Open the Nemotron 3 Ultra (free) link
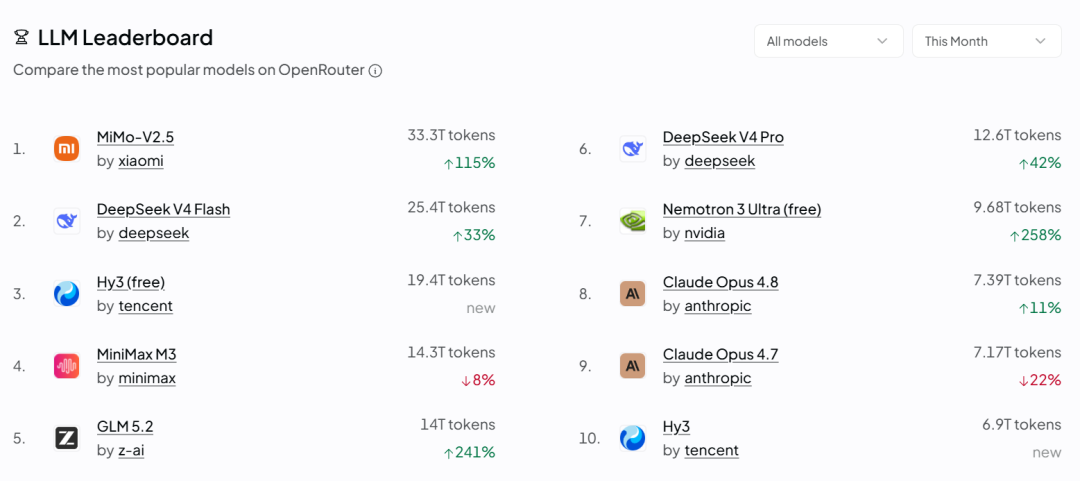 point(742,209)
